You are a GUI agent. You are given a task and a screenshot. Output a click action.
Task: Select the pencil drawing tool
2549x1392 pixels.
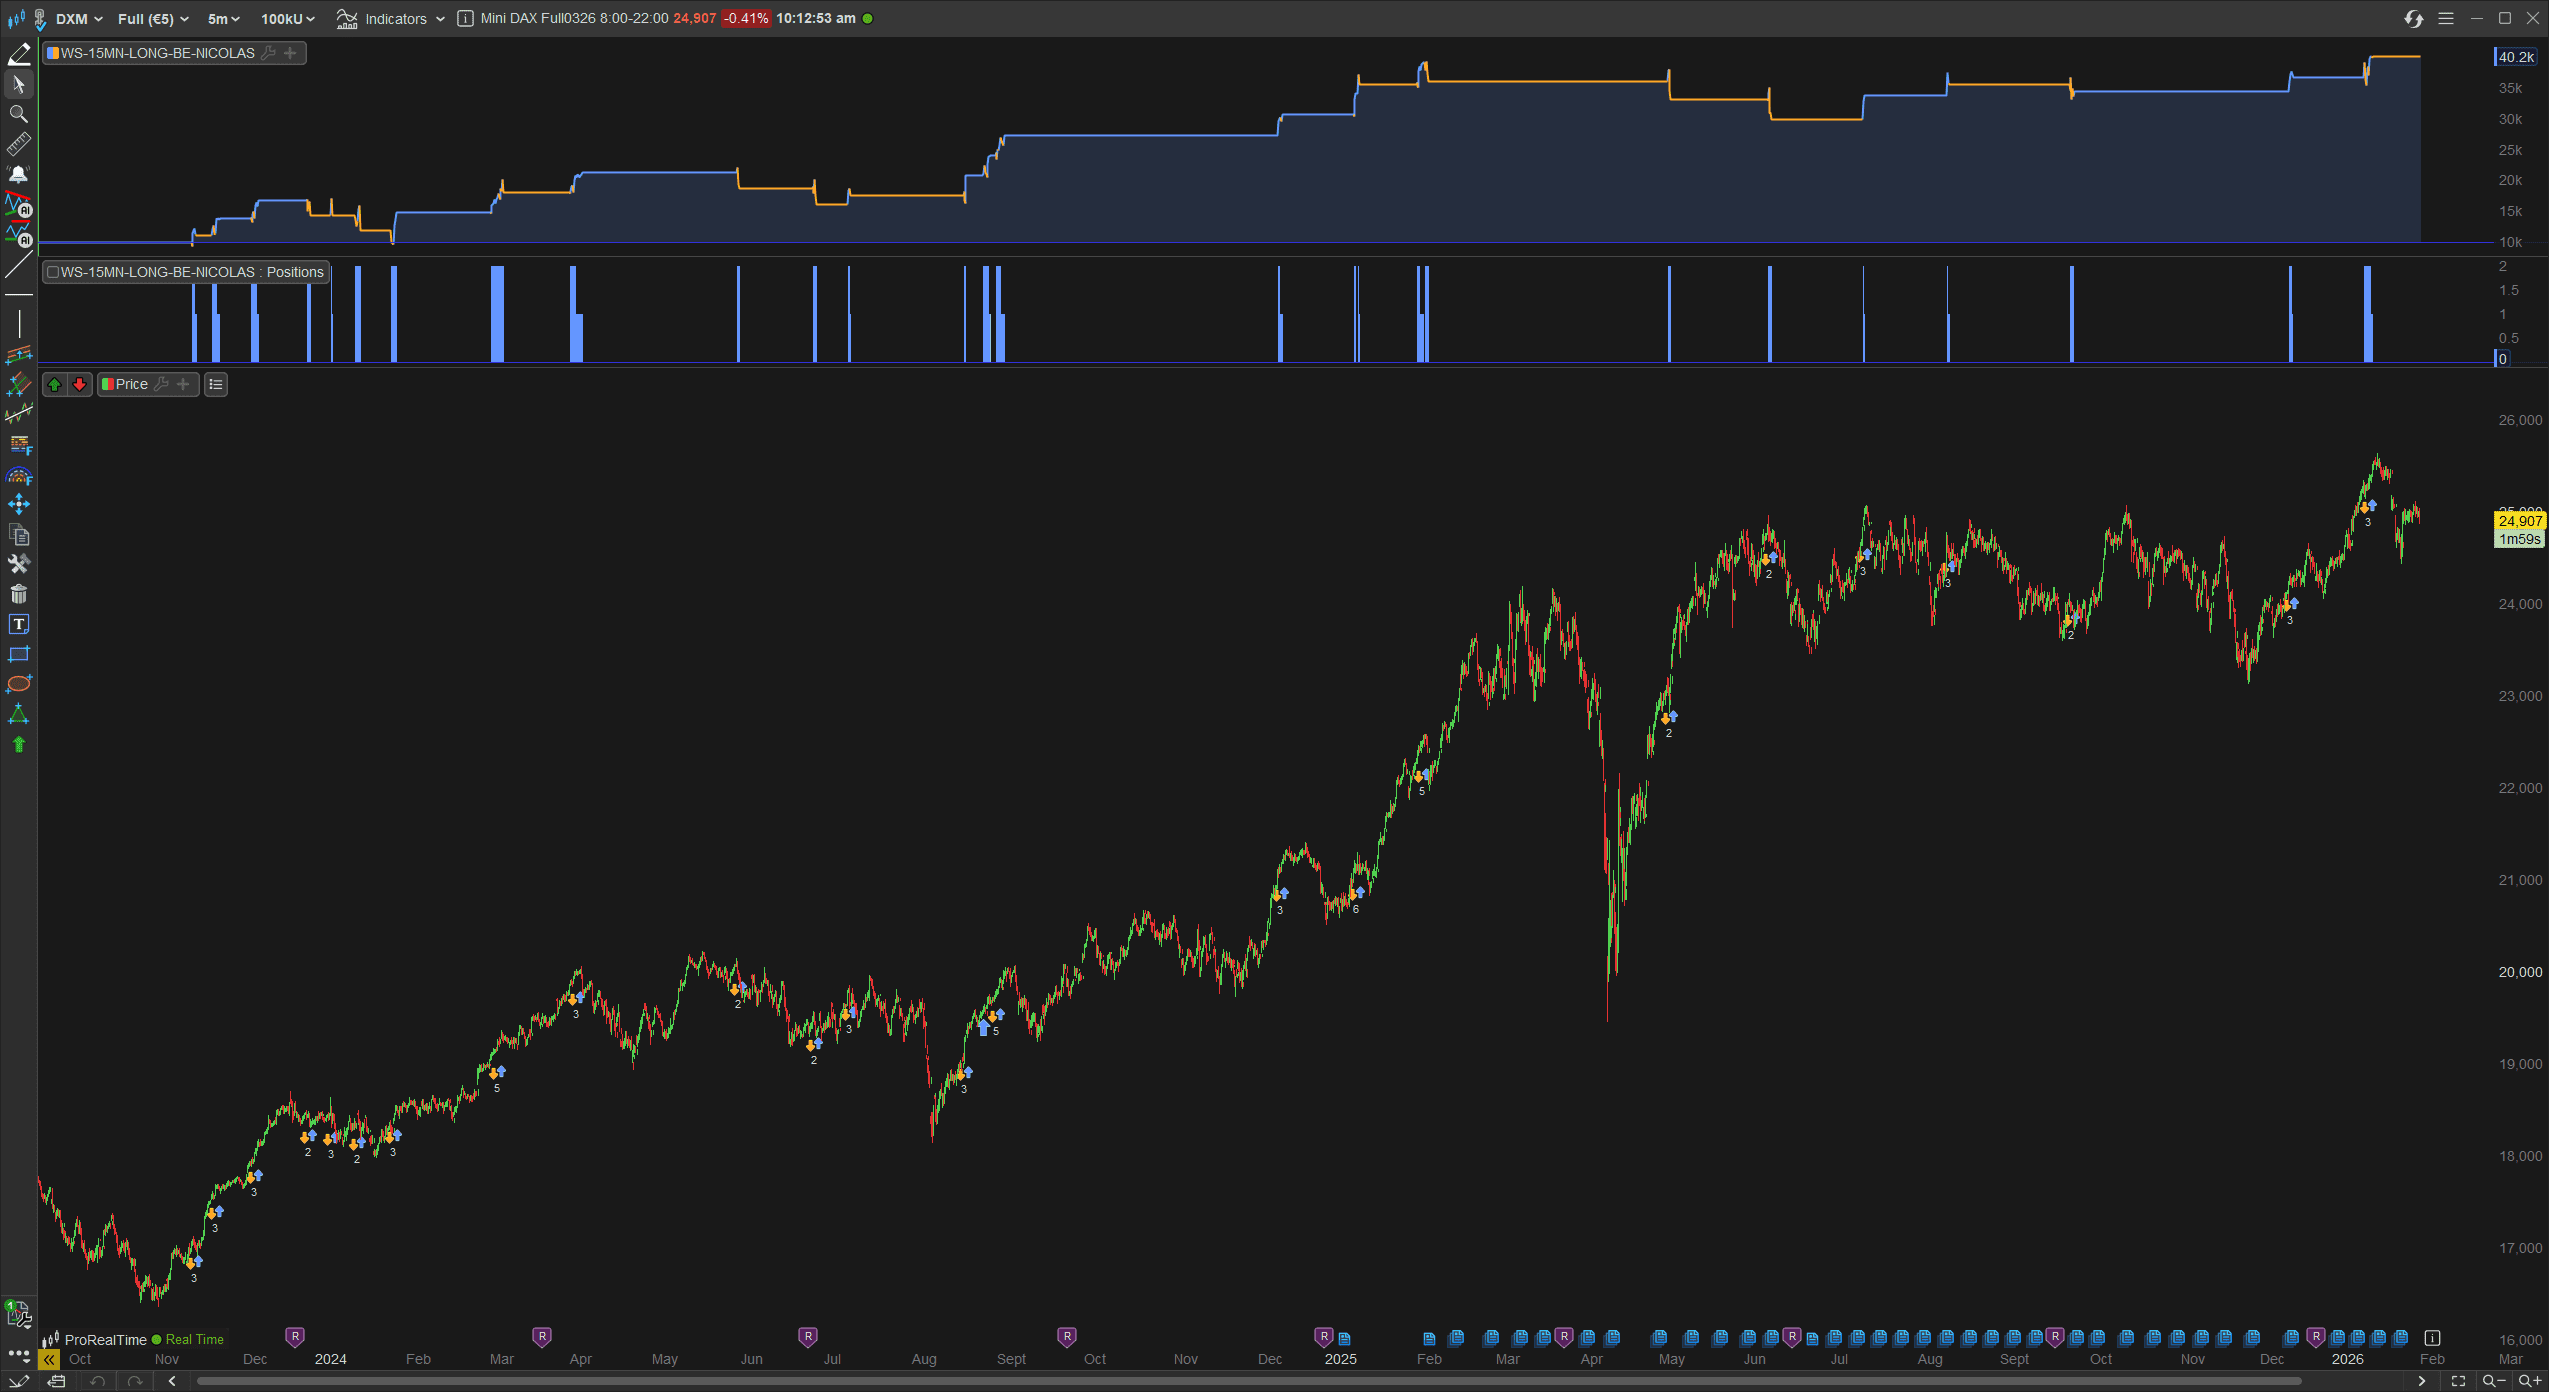[x=19, y=55]
